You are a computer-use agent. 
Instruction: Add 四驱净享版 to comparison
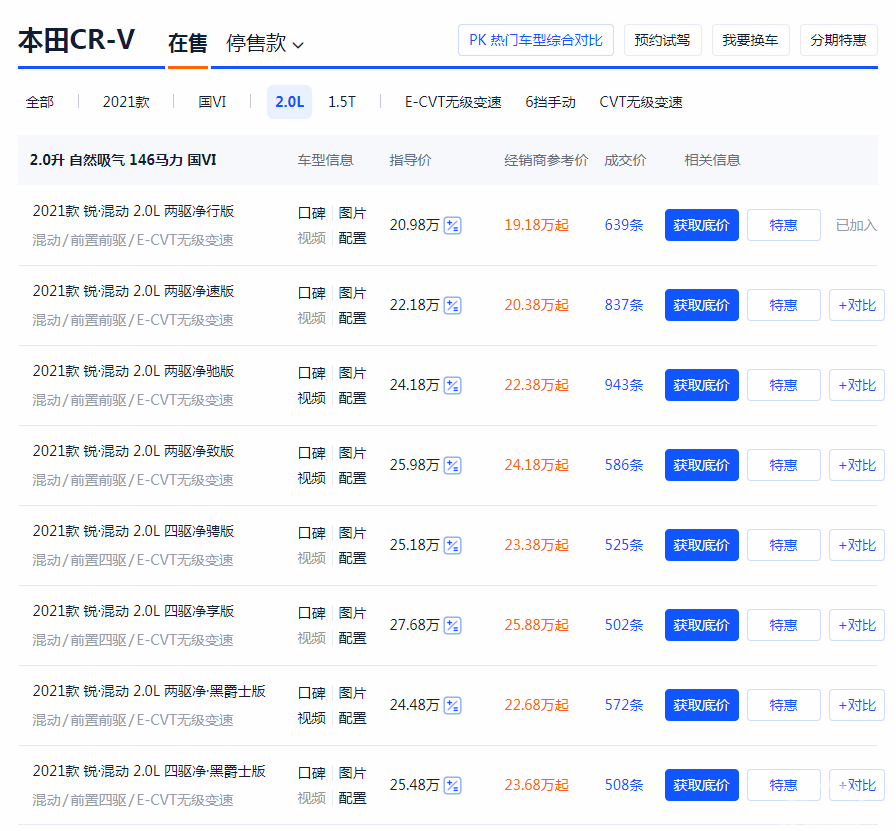point(857,625)
